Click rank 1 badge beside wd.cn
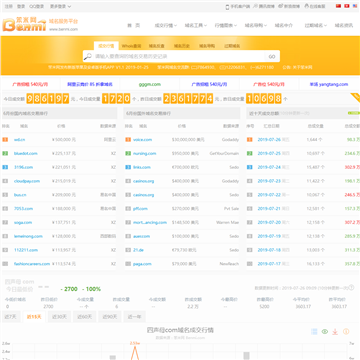 (x=5, y=140)
